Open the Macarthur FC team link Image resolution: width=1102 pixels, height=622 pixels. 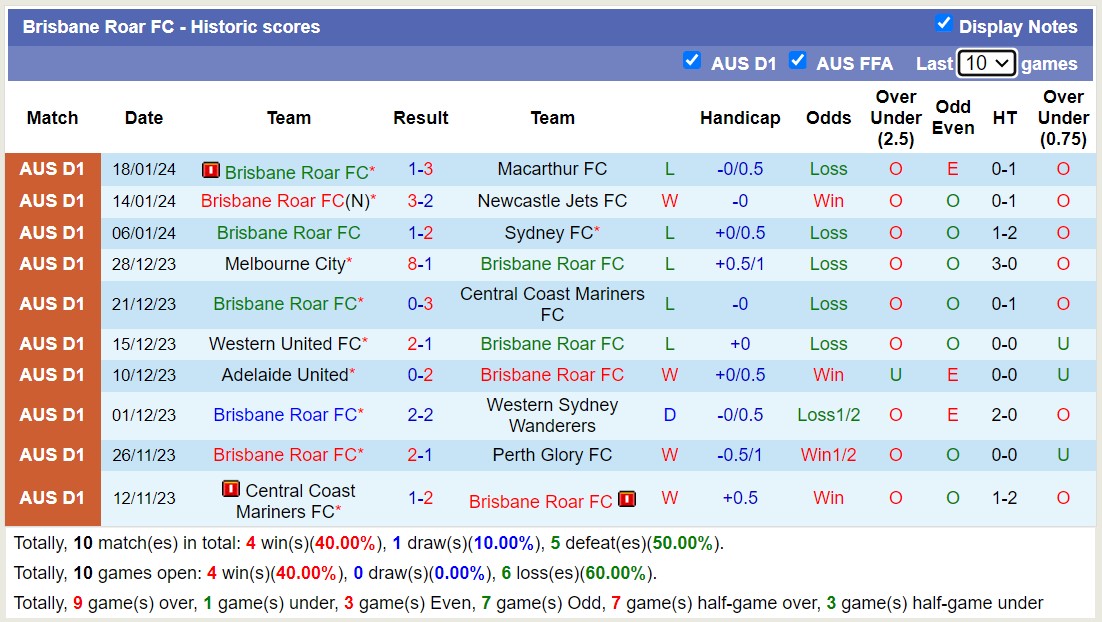[x=553, y=169]
